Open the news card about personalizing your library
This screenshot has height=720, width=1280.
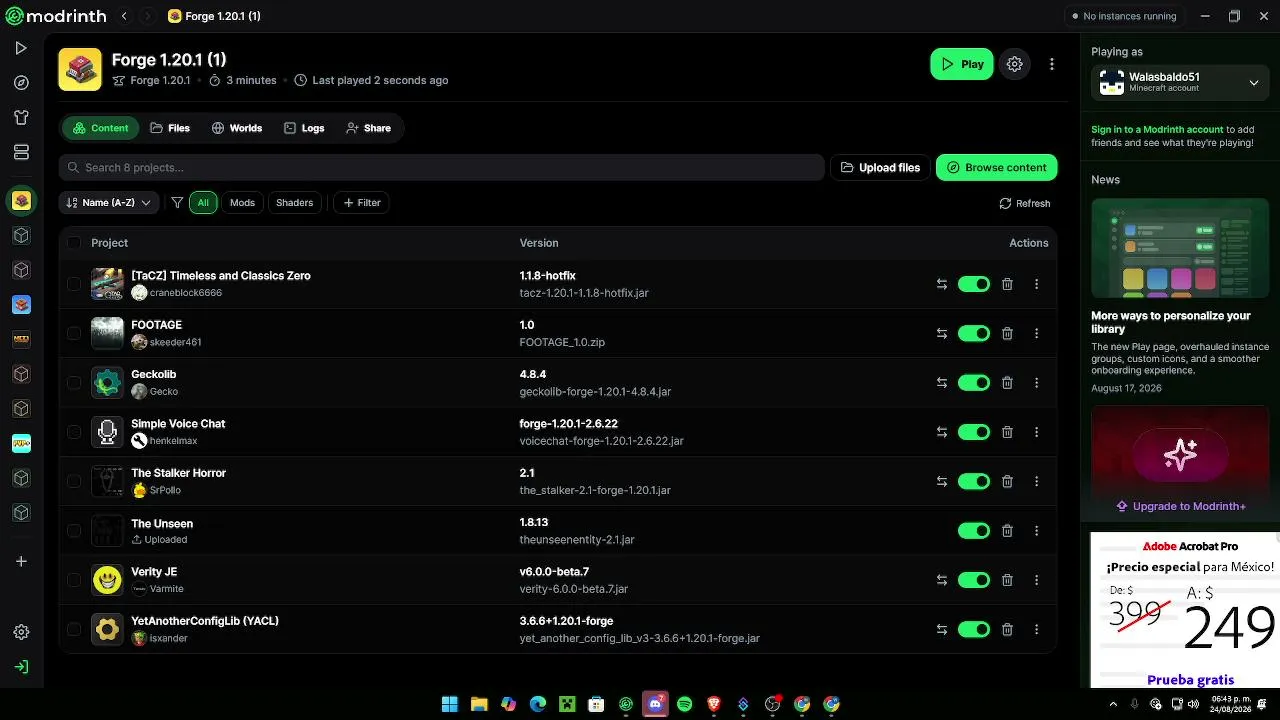click(x=1180, y=296)
